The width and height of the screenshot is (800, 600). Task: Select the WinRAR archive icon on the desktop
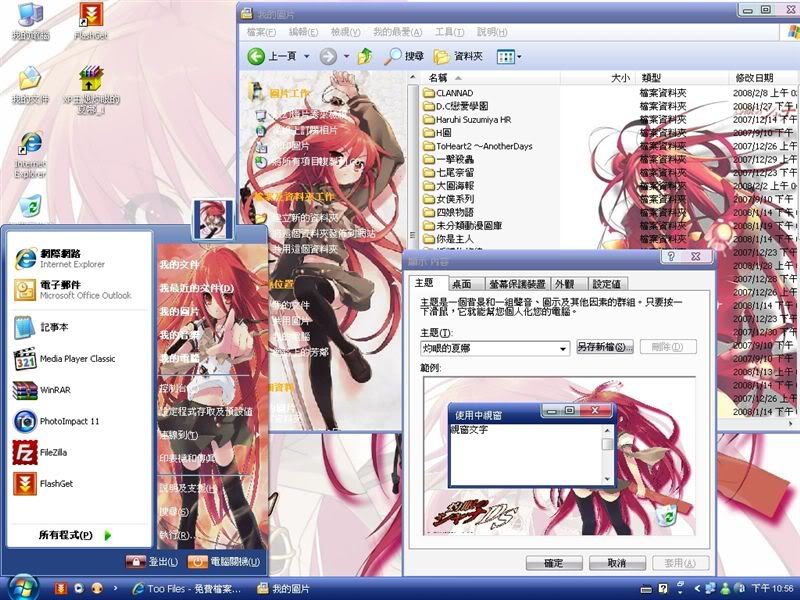point(91,90)
